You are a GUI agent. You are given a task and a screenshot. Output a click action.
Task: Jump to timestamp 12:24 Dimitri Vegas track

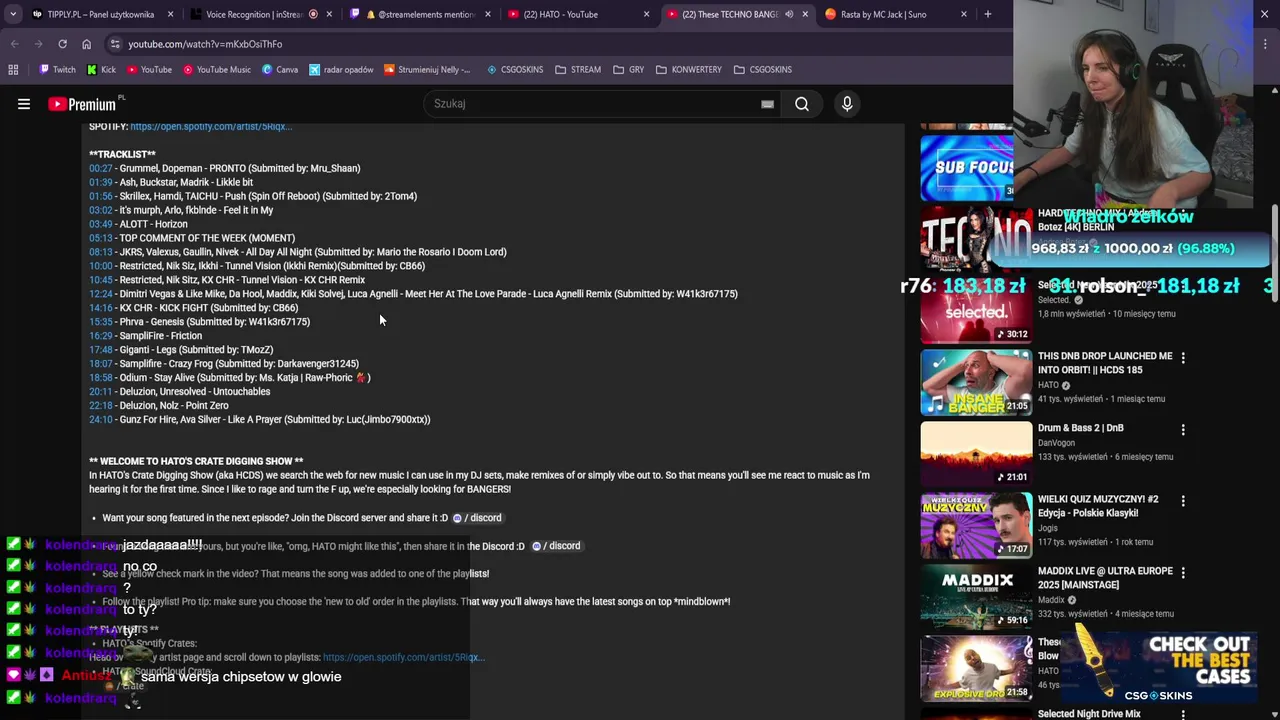coord(100,294)
